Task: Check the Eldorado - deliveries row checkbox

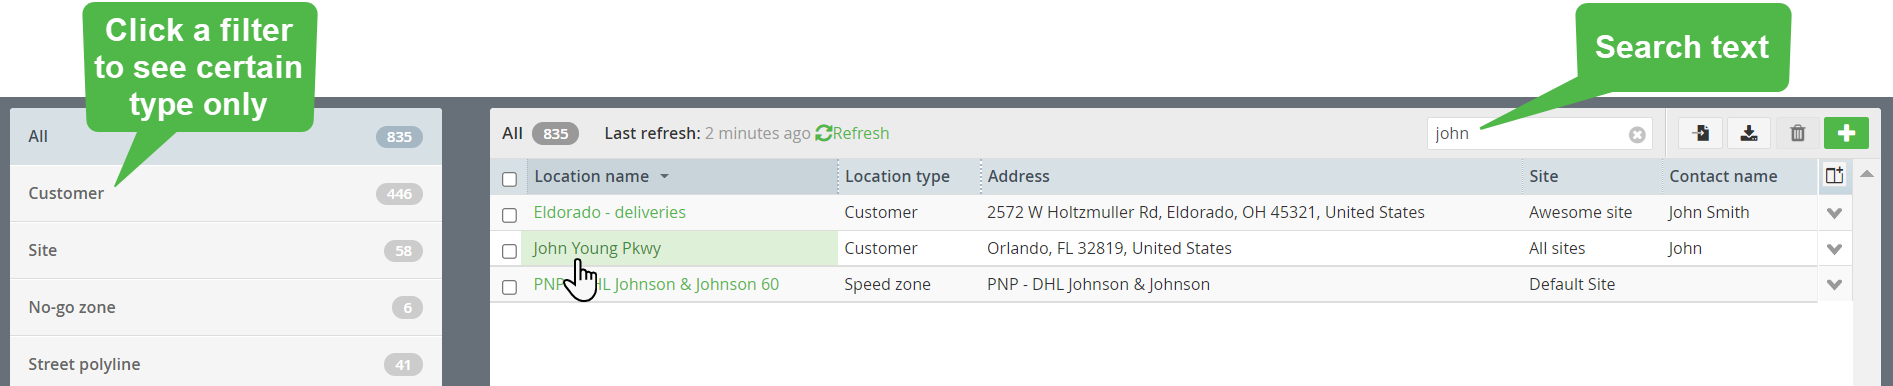Action: point(509,215)
